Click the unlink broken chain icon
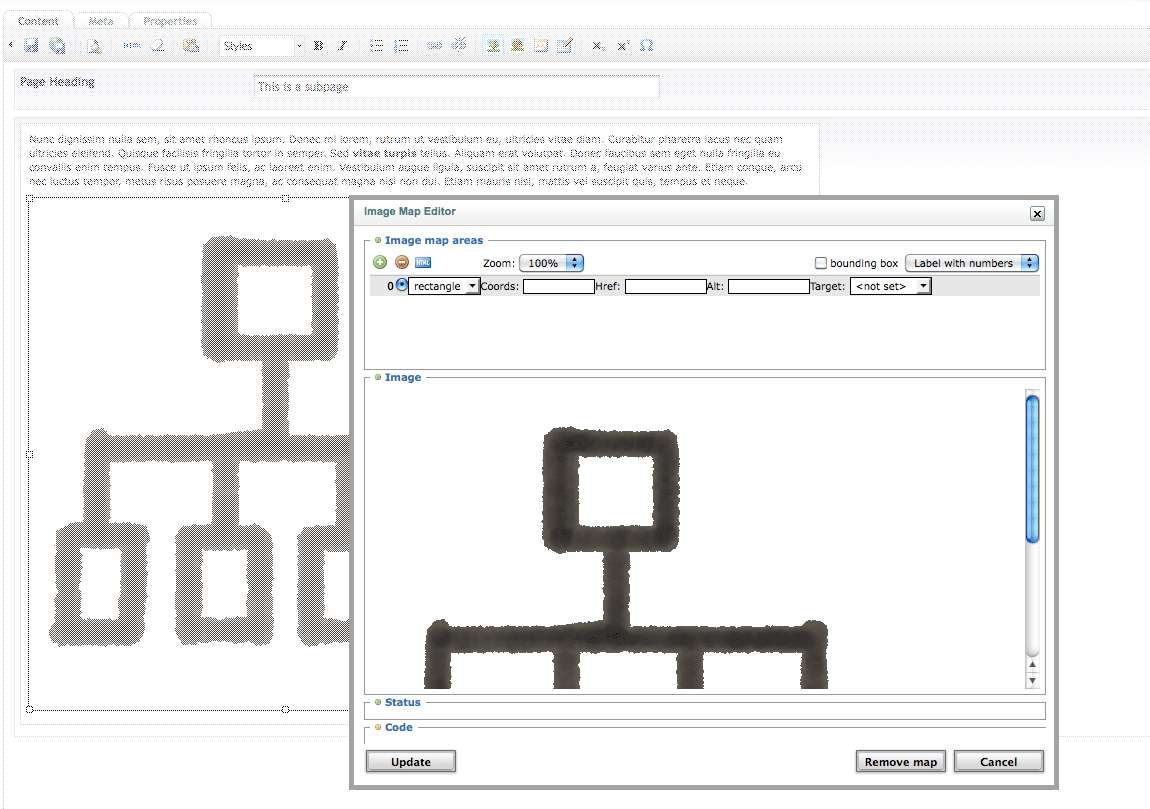Viewport: 1150px width, 809px height. [x=459, y=45]
